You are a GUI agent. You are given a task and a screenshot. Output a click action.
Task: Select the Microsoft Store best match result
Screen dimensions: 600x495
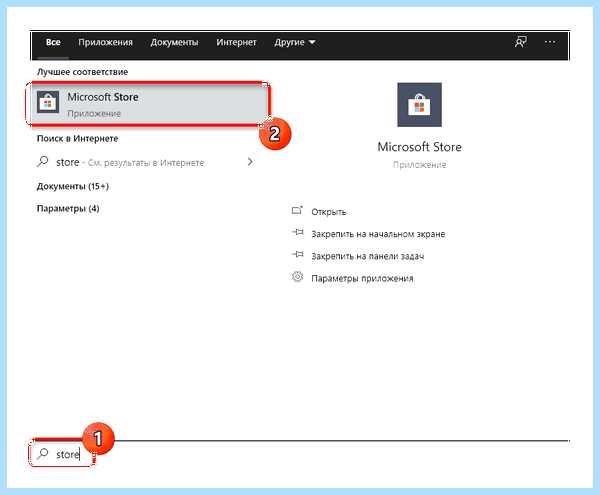pyautogui.click(x=149, y=104)
